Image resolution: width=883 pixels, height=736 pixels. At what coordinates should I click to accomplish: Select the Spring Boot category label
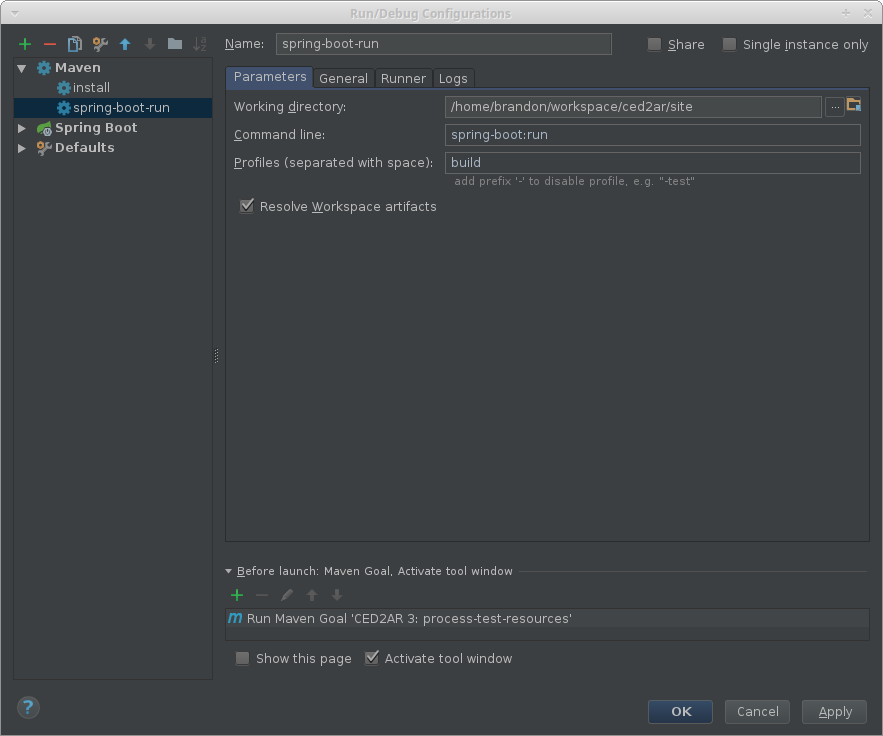click(x=96, y=128)
